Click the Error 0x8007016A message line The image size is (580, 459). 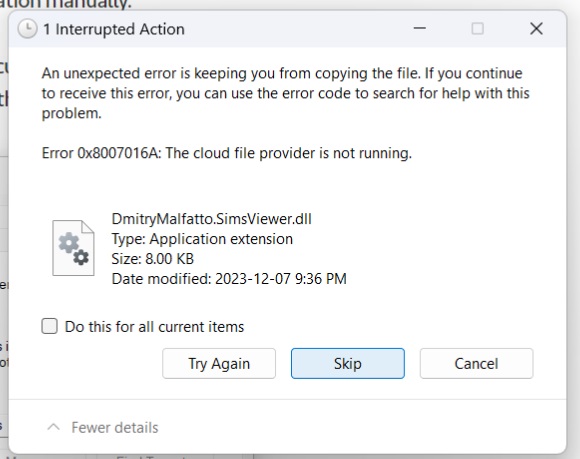[x=227, y=153]
